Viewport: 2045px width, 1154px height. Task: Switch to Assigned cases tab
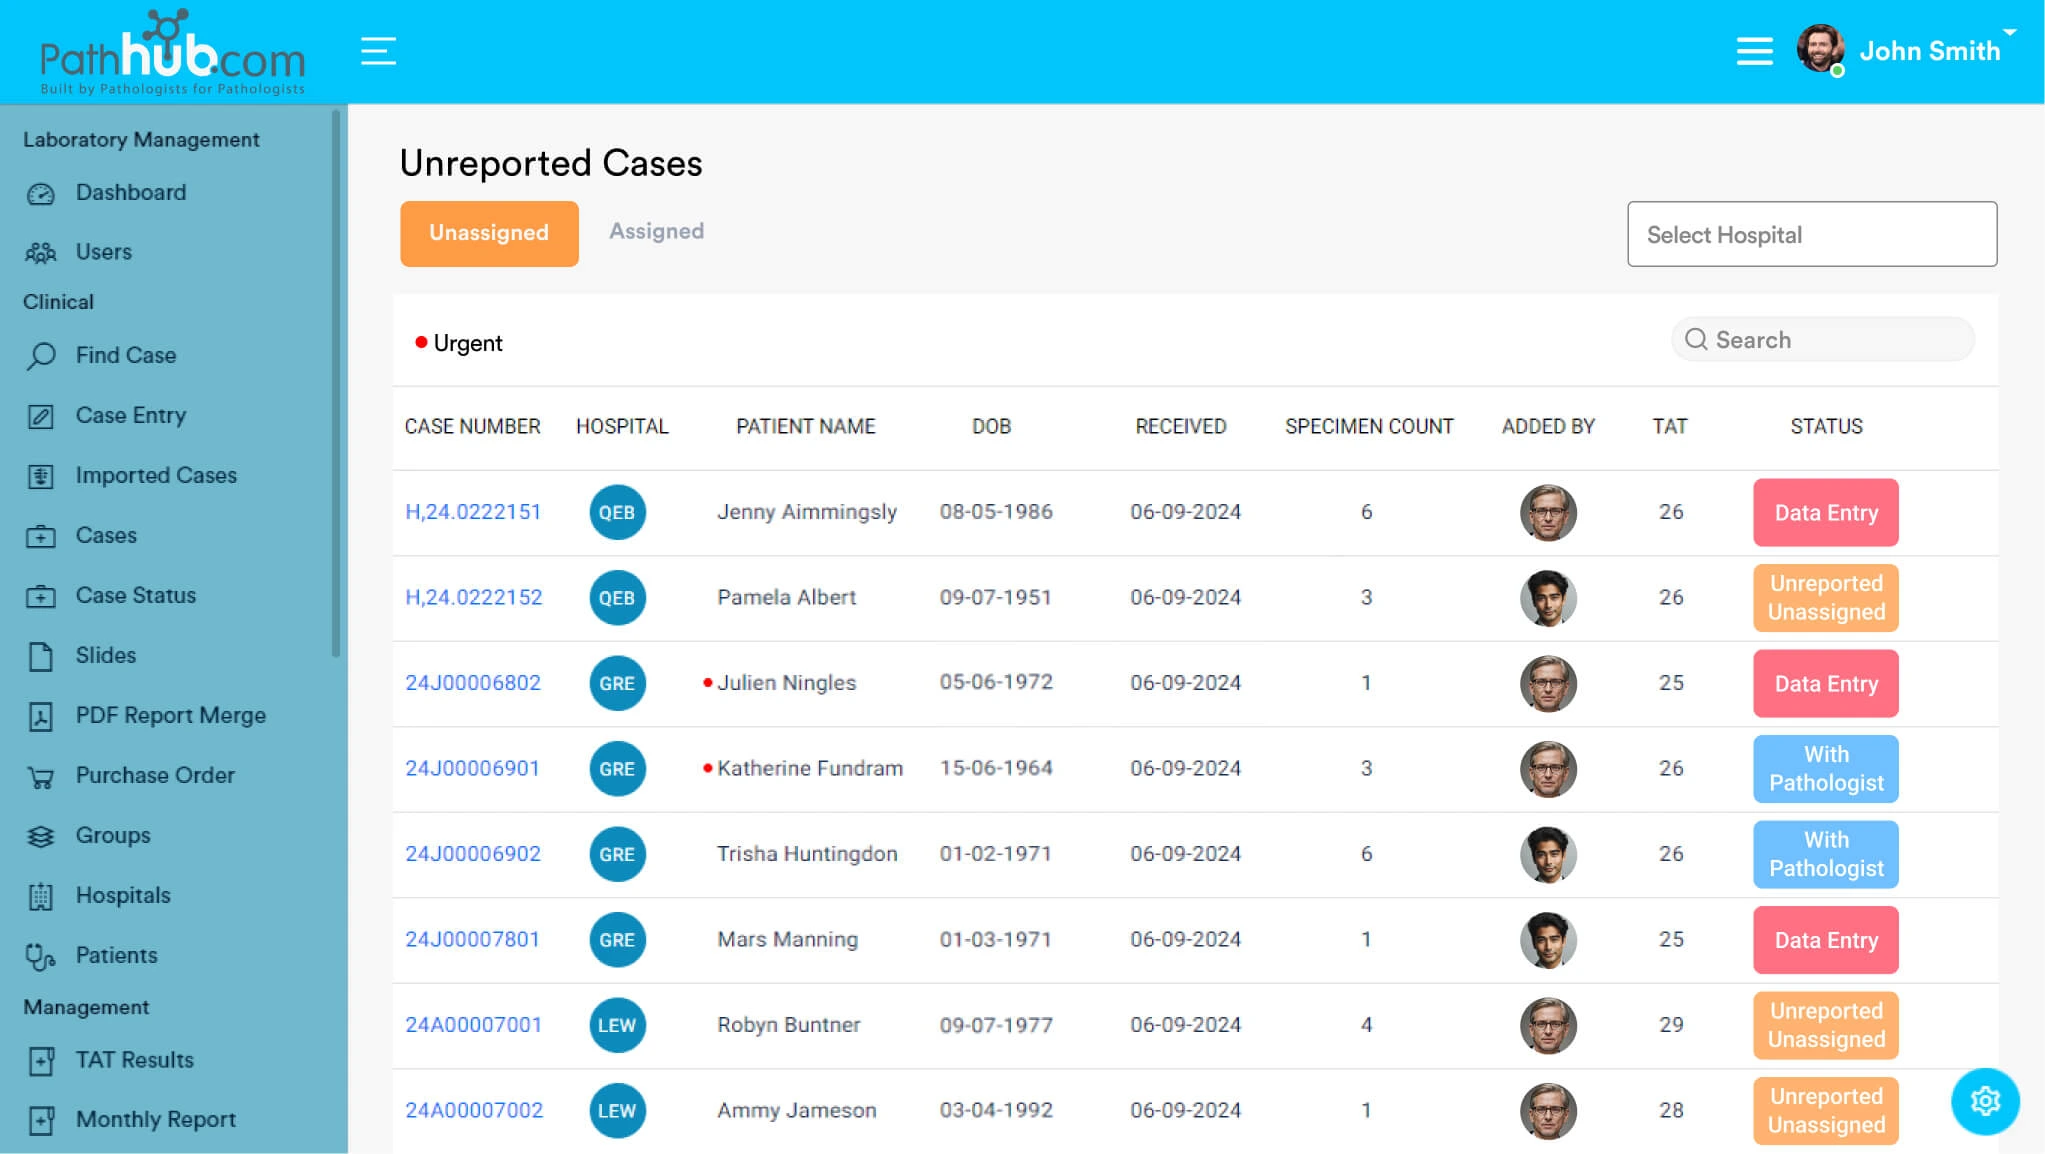(x=657, y=233)
